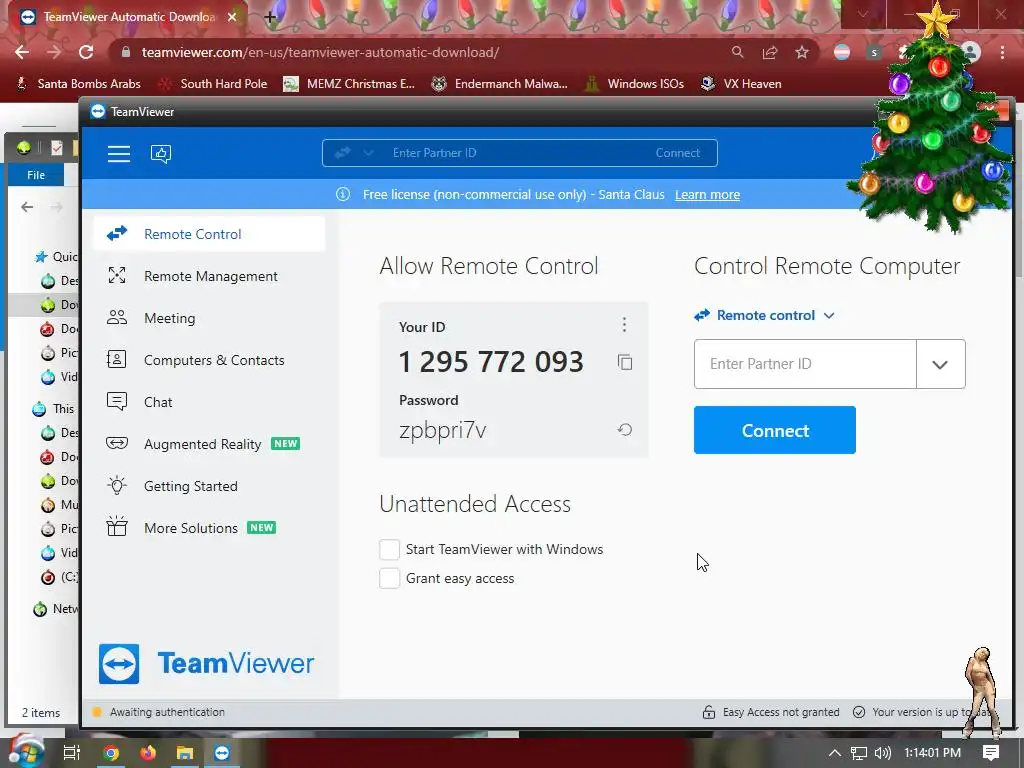Open the three-dot options next to Your ID
Screen dimensions: 1024x768
click(x=624, y=325)
